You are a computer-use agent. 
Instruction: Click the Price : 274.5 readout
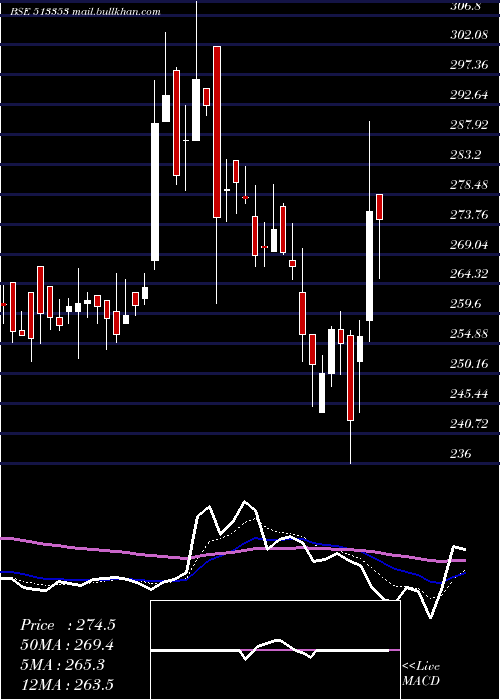click(x=68, y=625)
